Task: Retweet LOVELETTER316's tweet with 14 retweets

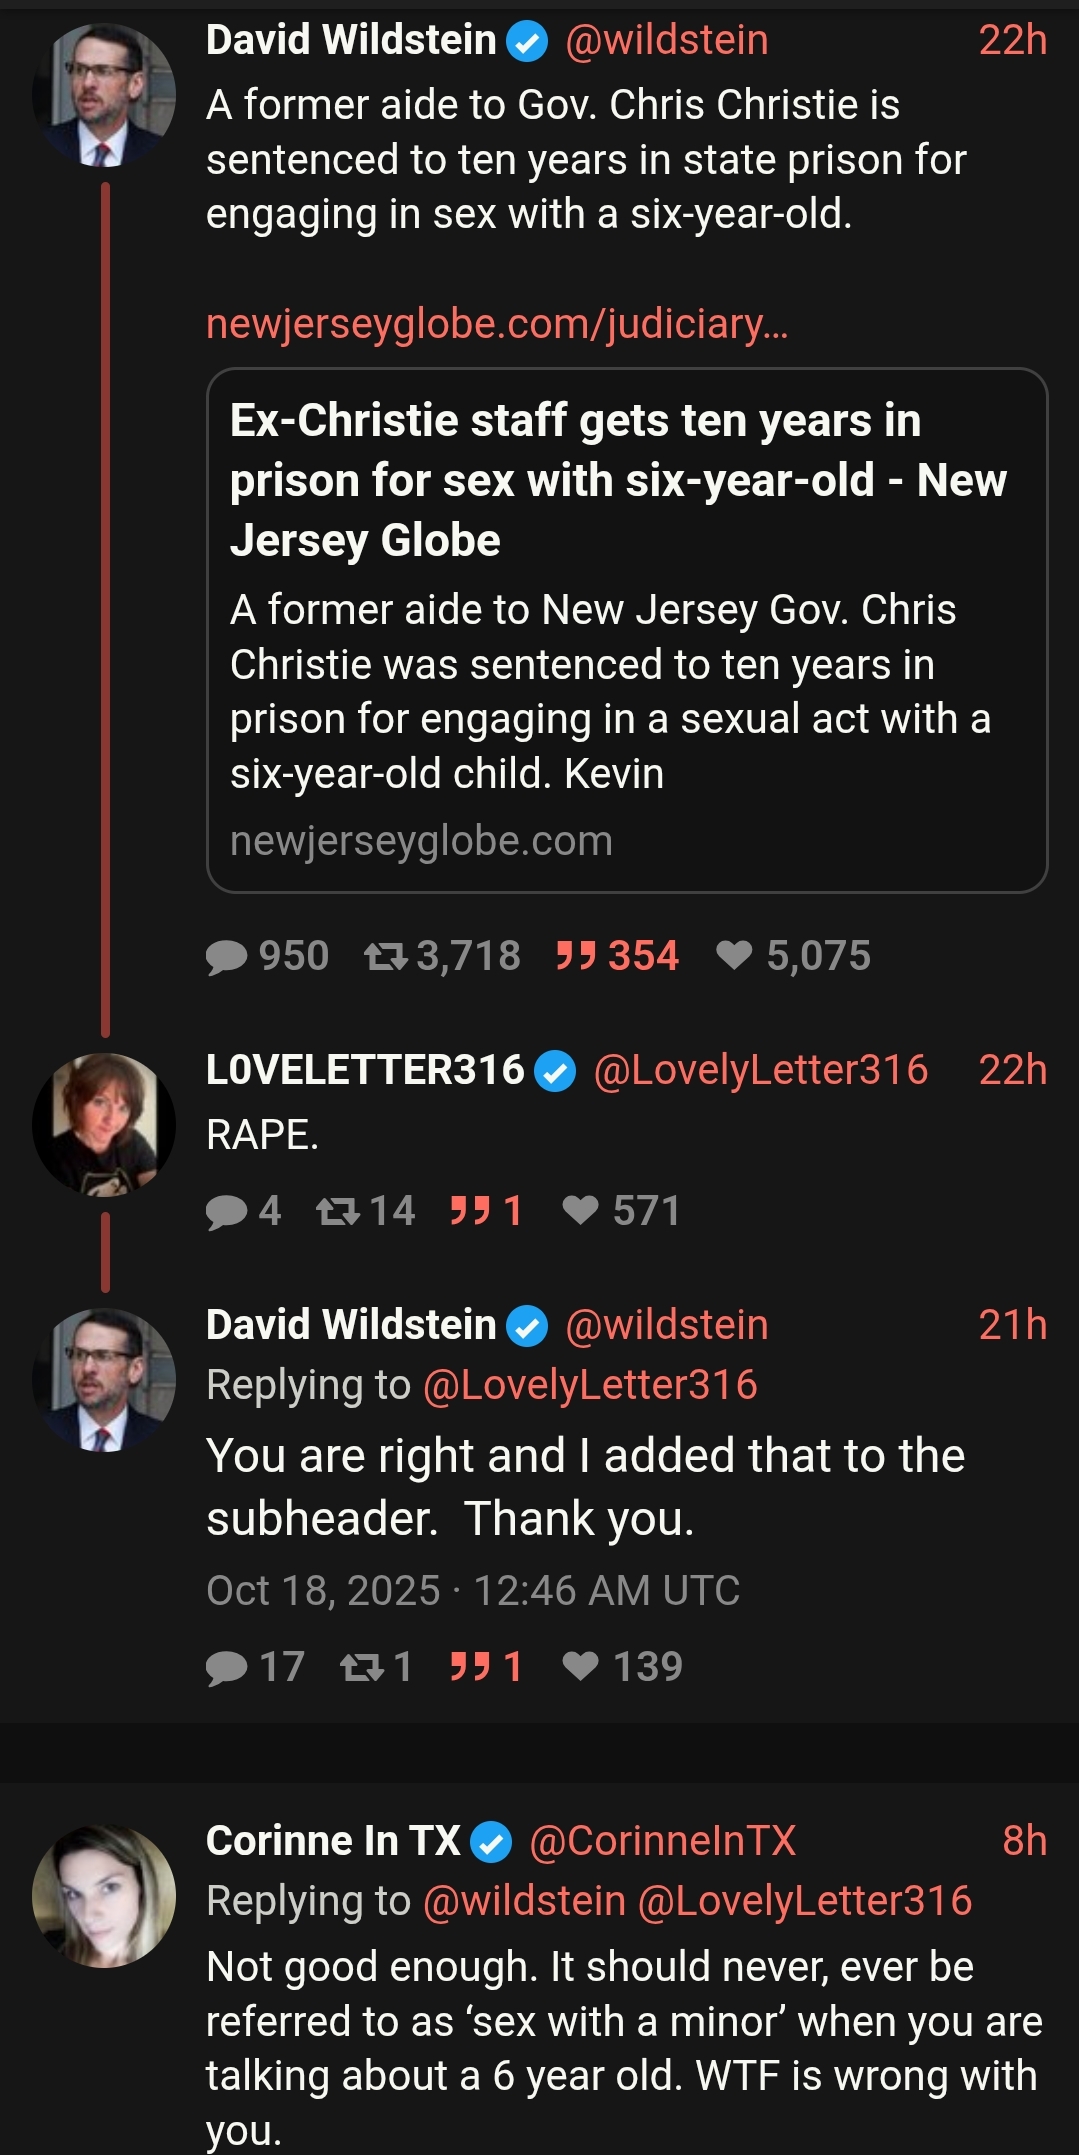Action: point(365,1211)
